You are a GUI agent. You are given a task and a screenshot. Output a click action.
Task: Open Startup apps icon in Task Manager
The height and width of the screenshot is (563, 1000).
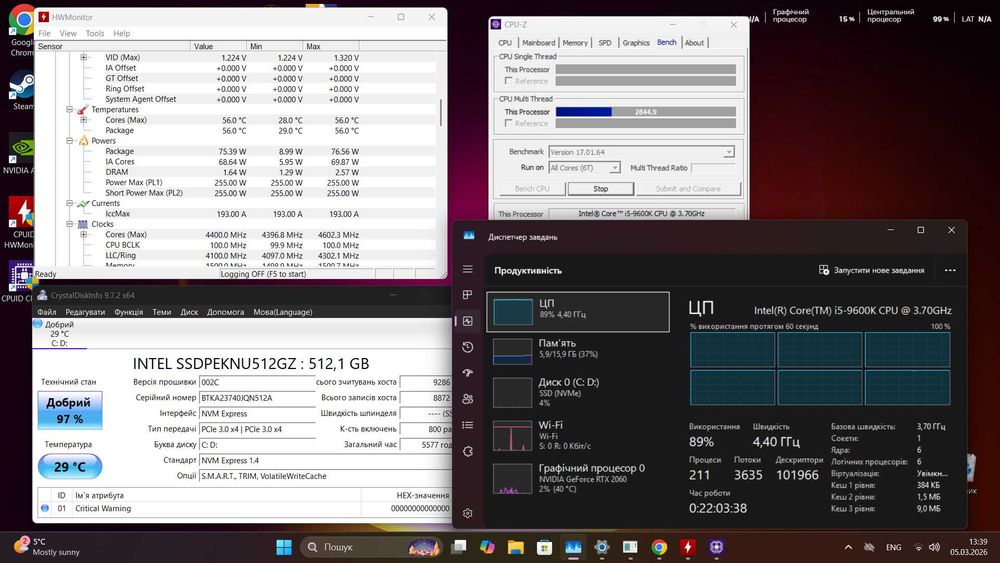(467, 373)
